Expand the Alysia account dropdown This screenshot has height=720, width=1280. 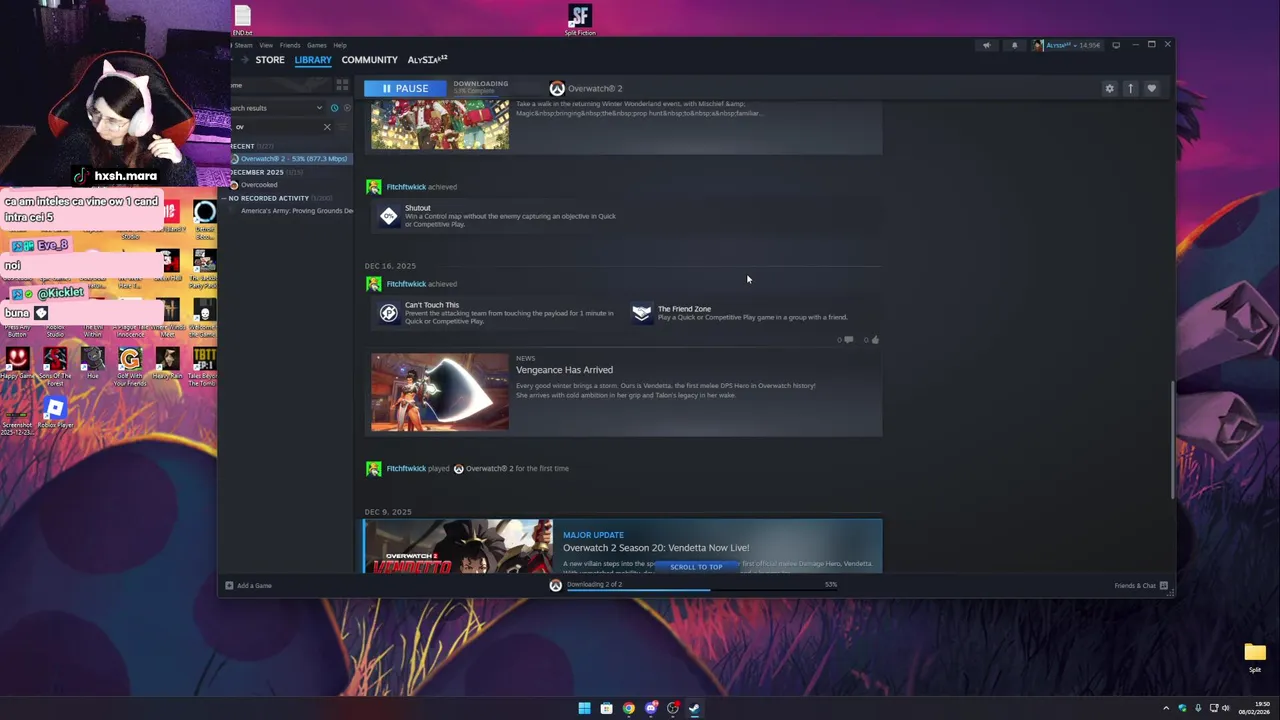click(1068, 45)
